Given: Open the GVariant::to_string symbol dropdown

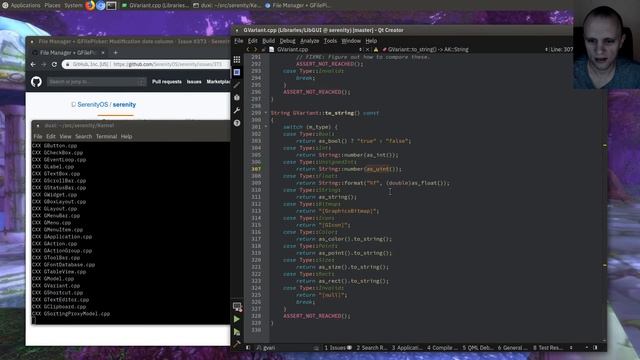Looking at the screenshot, I should click(465, 49).
